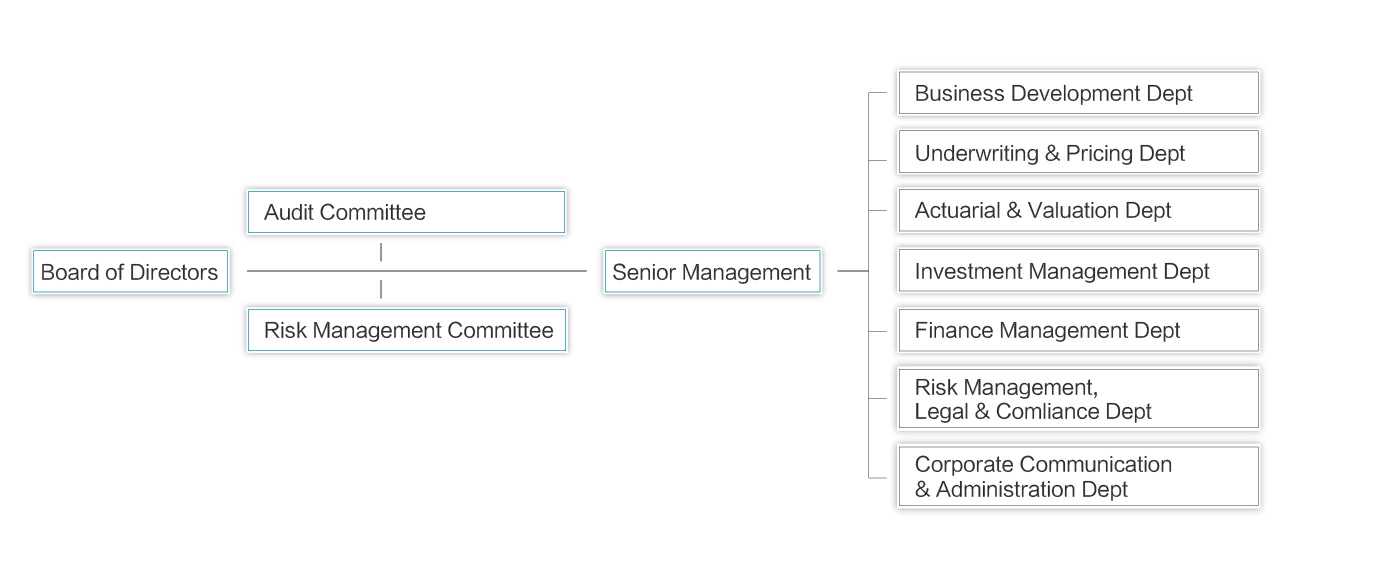1382x569 pixels.
Task: Click Actuarial & Valuation Dept box
Action: click(x=1078, y=211)
